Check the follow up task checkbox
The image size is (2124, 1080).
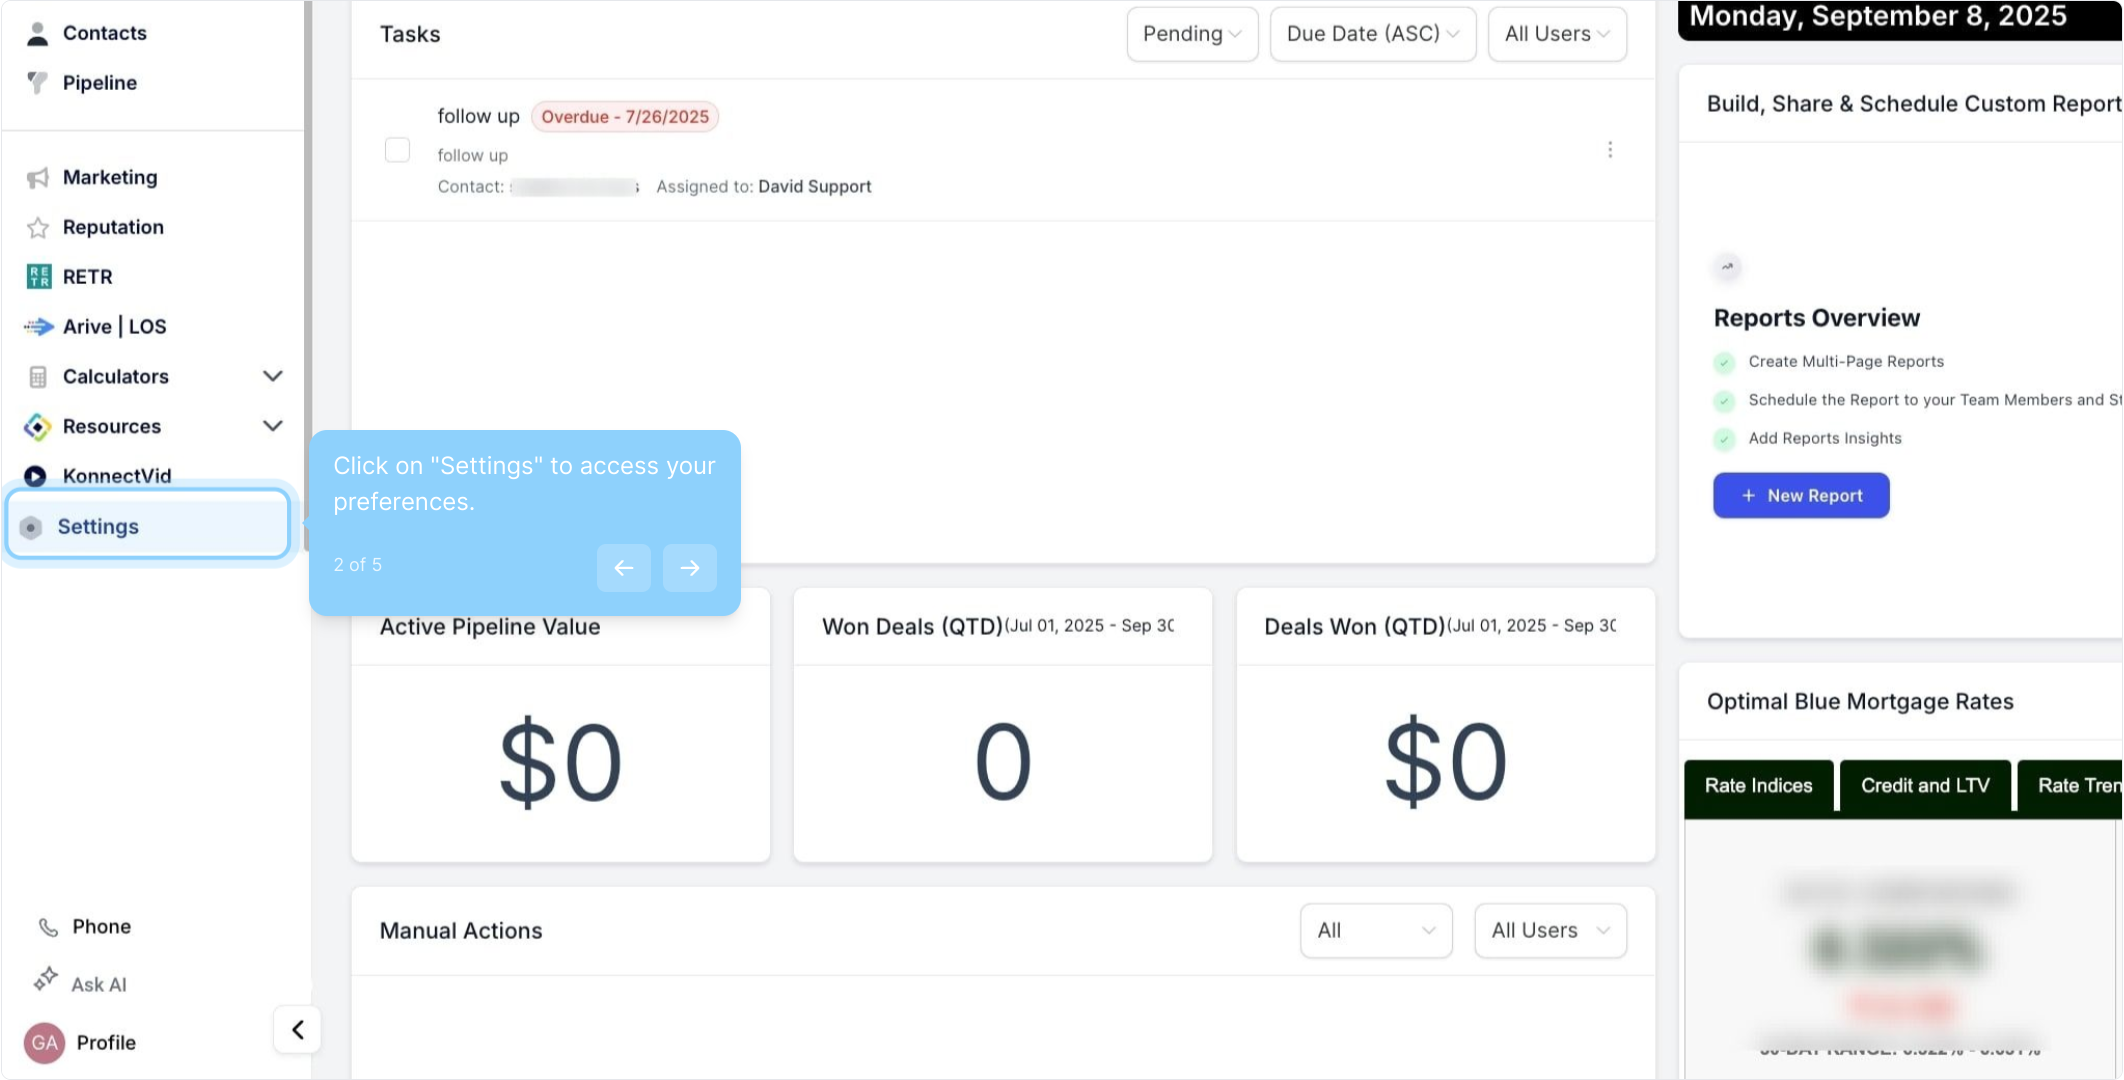[x=397, y=150]
